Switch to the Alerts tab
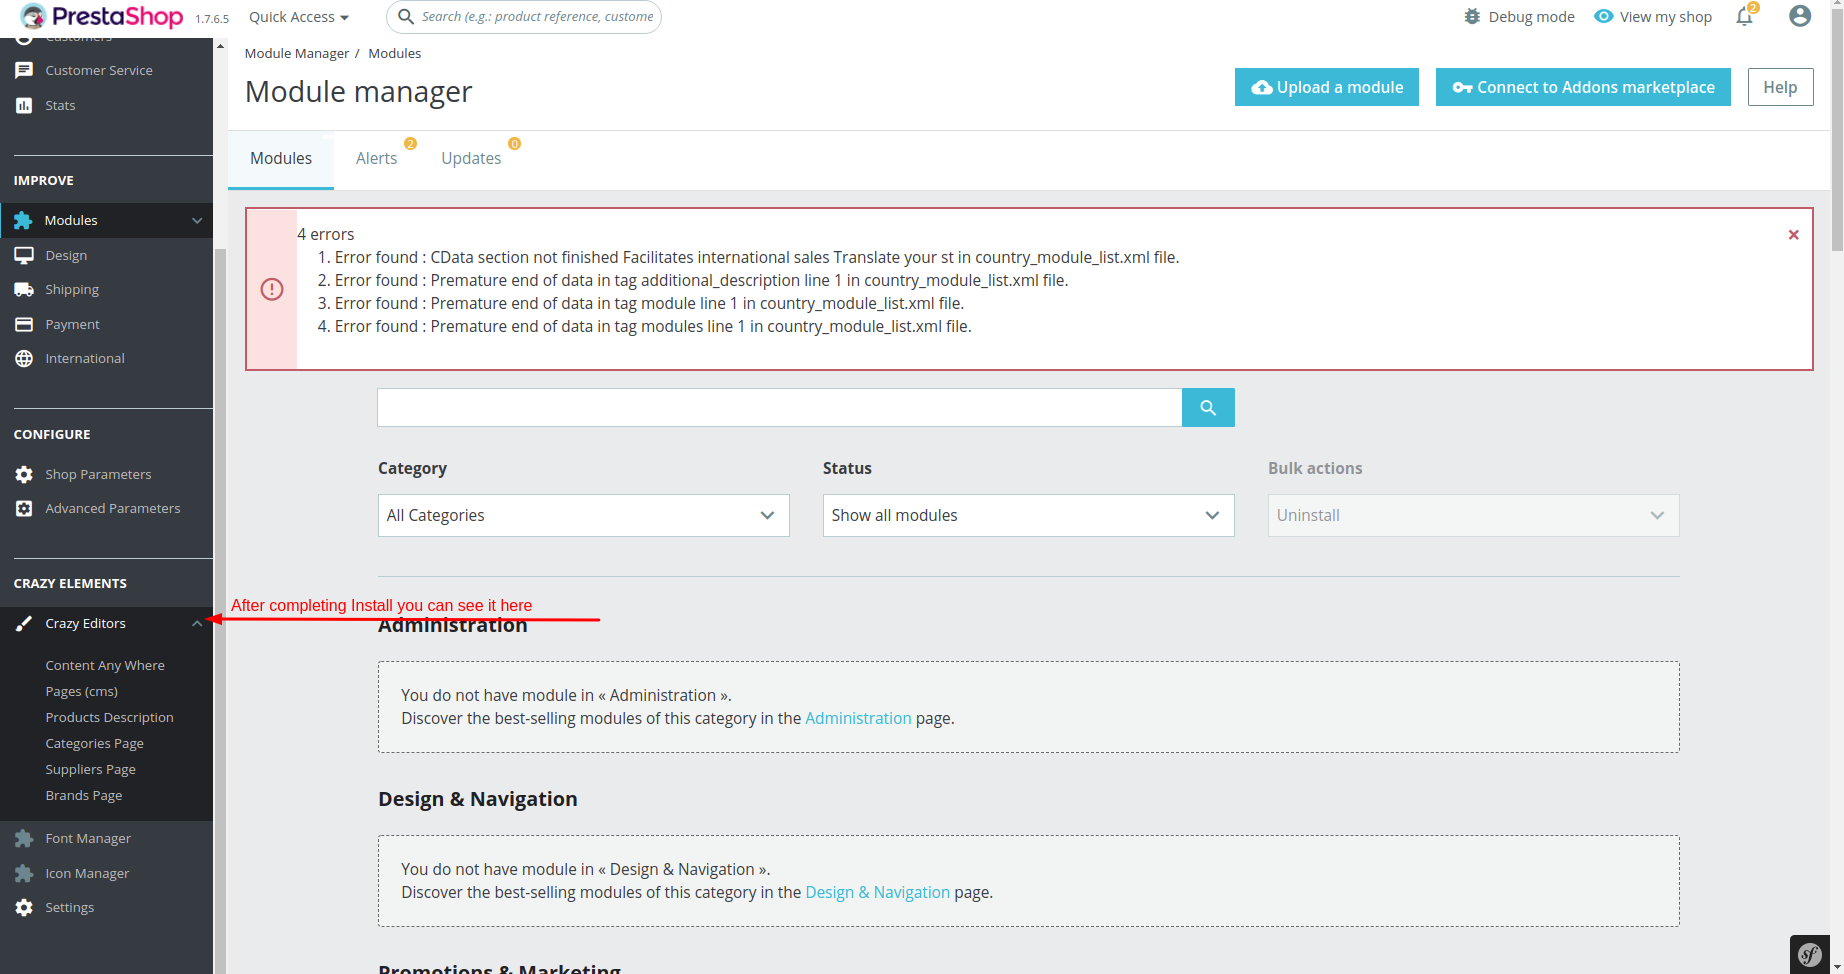The image size is (1844, 974). tap(376, 158)
